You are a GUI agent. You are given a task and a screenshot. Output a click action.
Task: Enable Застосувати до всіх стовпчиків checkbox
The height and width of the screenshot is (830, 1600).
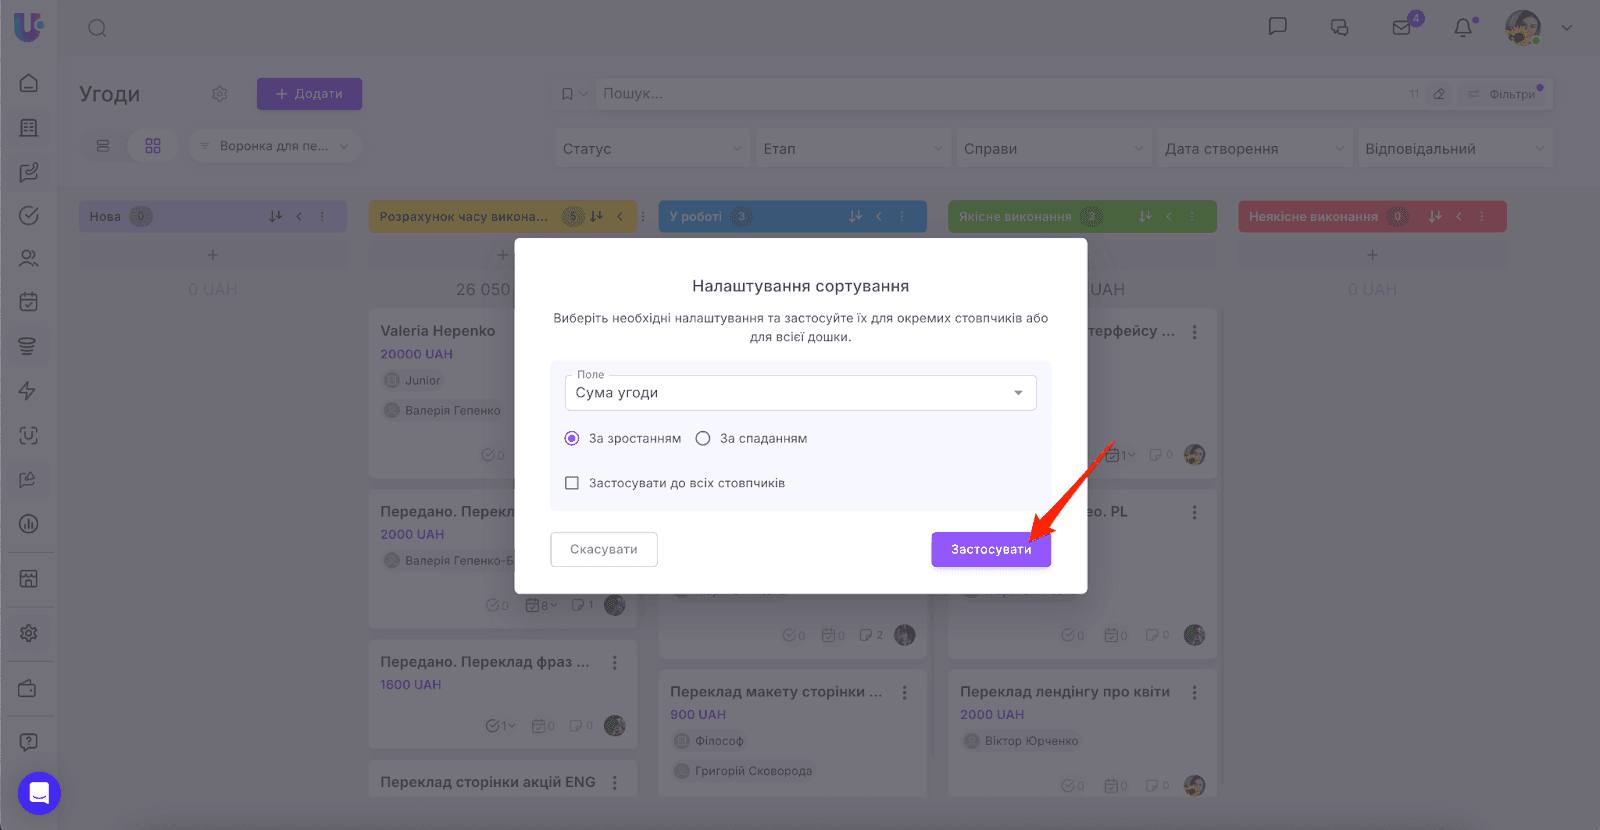(572, 483)
